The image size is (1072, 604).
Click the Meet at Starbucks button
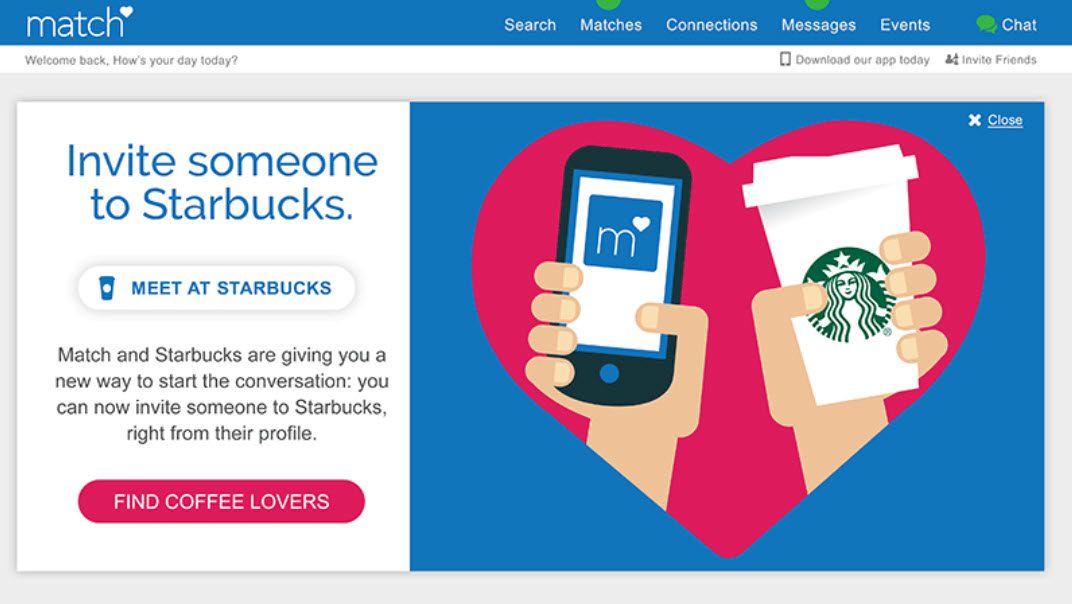tap(217, 288)
